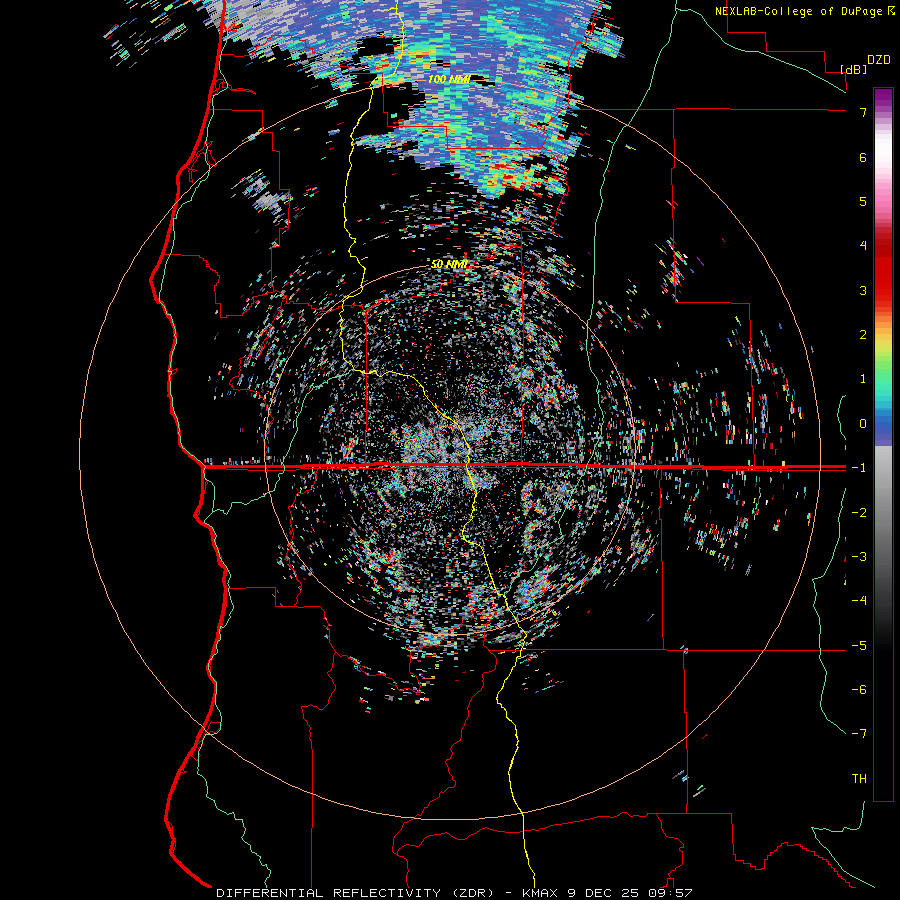Click the 0 value on the scale
Screen dimensions: 900x900
pos(863,424)
